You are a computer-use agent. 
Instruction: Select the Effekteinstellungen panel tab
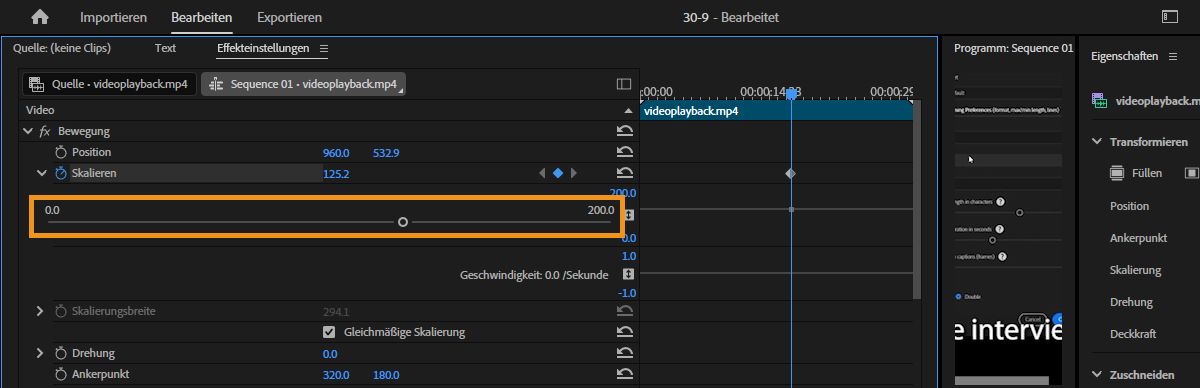pos(263,48)
